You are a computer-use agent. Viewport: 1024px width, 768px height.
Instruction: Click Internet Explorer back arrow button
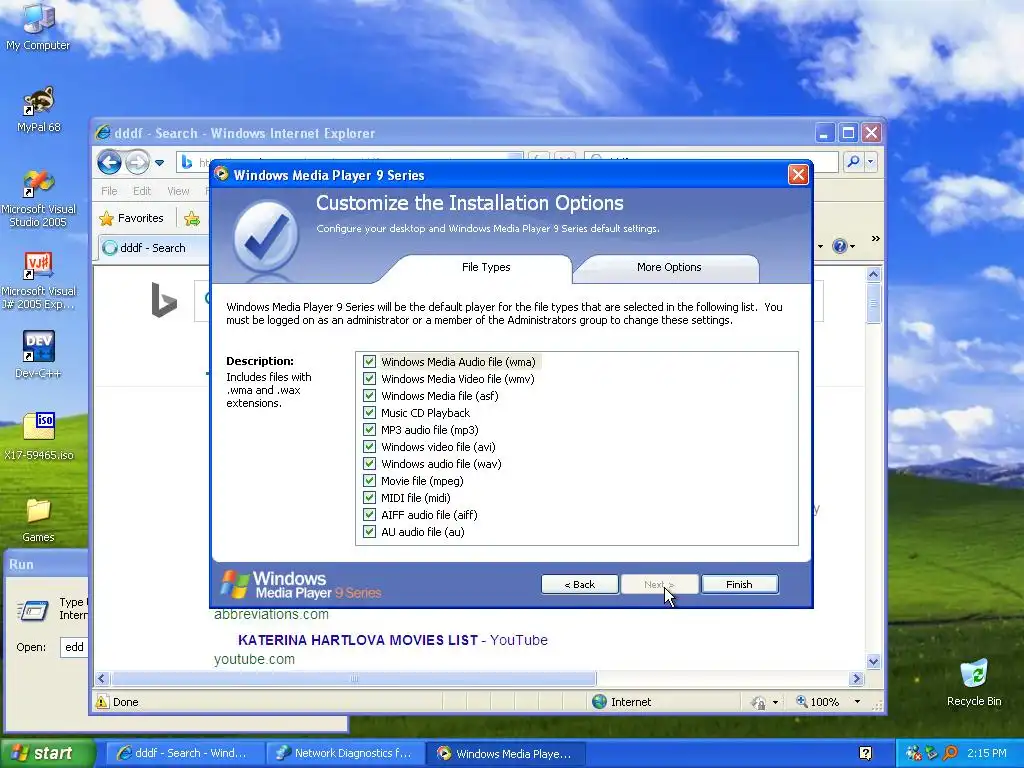tap(109, 162)
